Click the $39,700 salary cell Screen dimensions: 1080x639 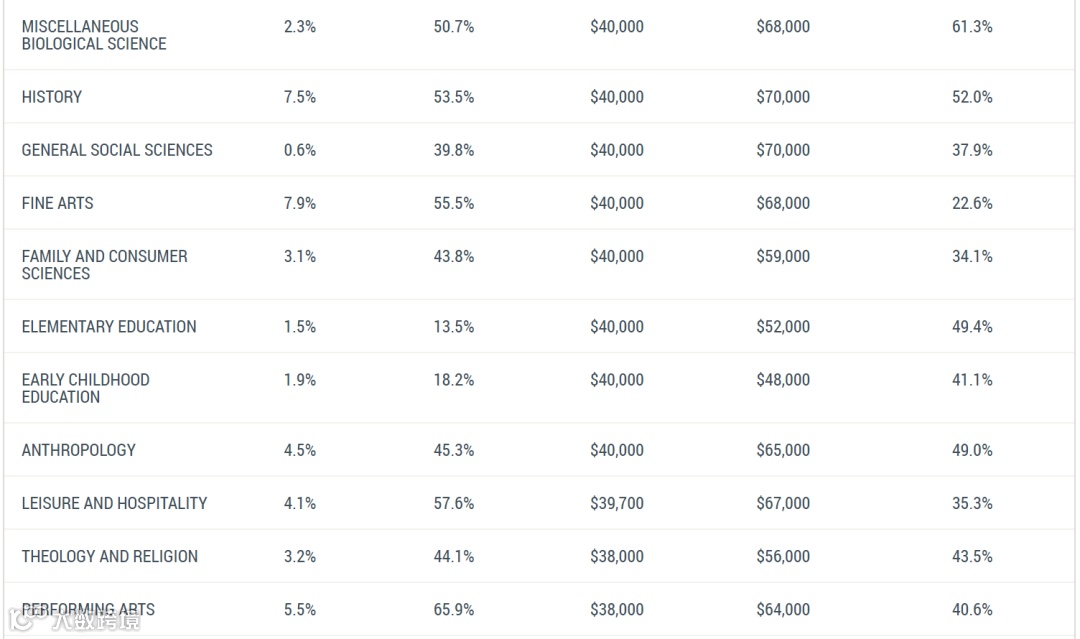coord(617,503)
